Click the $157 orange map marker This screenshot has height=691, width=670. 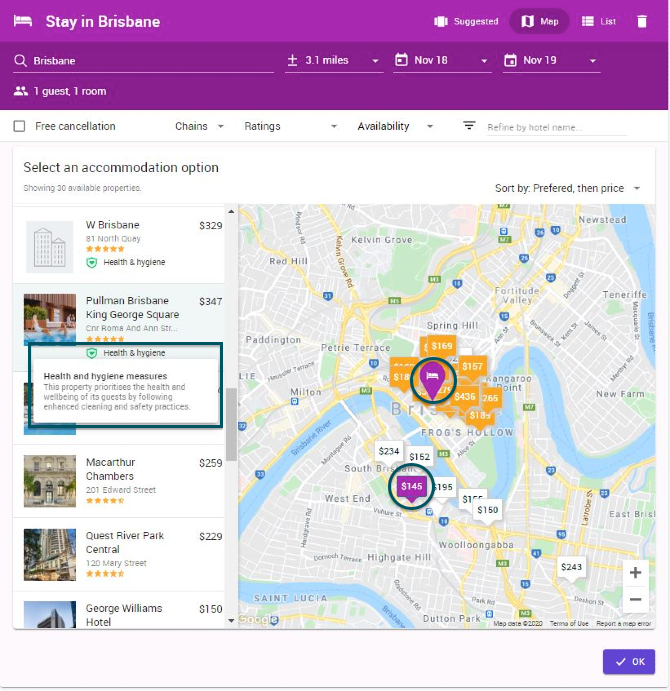(472, 367)
